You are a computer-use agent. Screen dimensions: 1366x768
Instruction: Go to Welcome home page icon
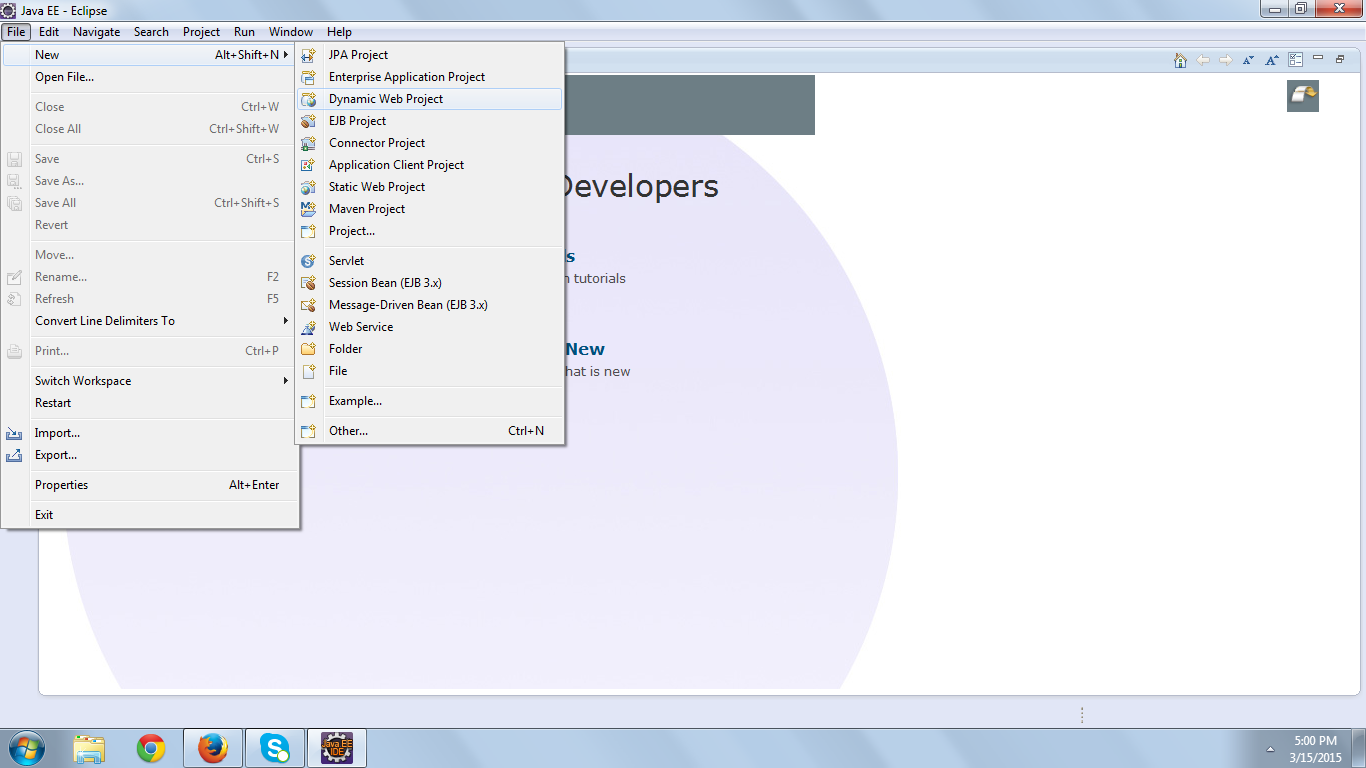pos(1180,60)
